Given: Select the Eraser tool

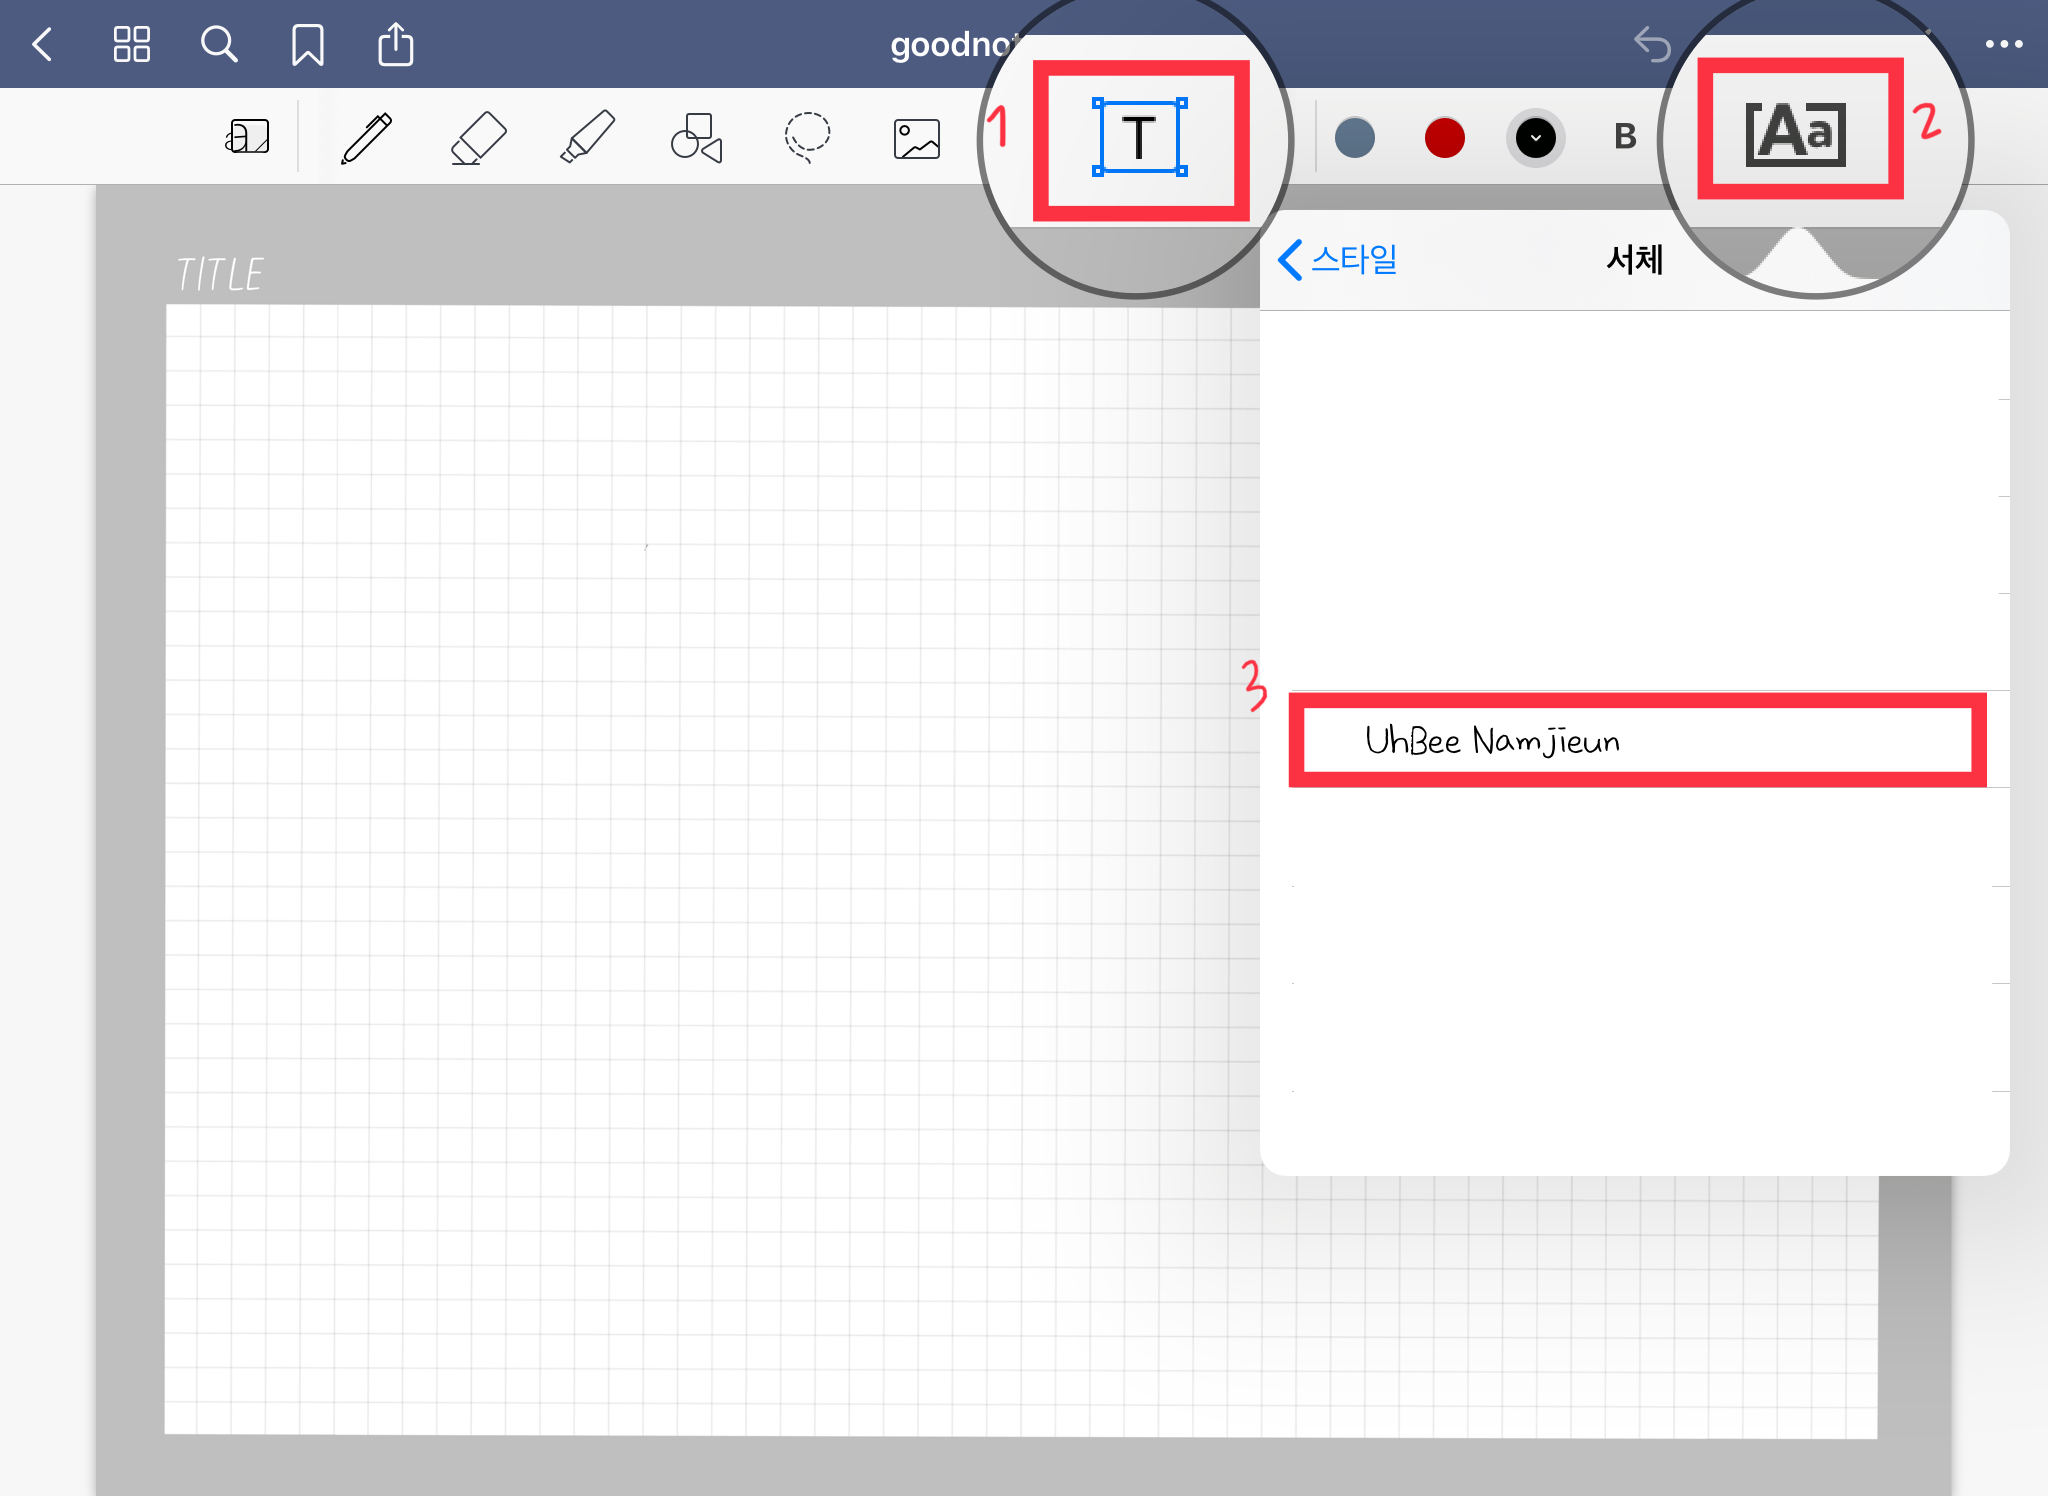Looking at the screenshot, I should 477,138.
